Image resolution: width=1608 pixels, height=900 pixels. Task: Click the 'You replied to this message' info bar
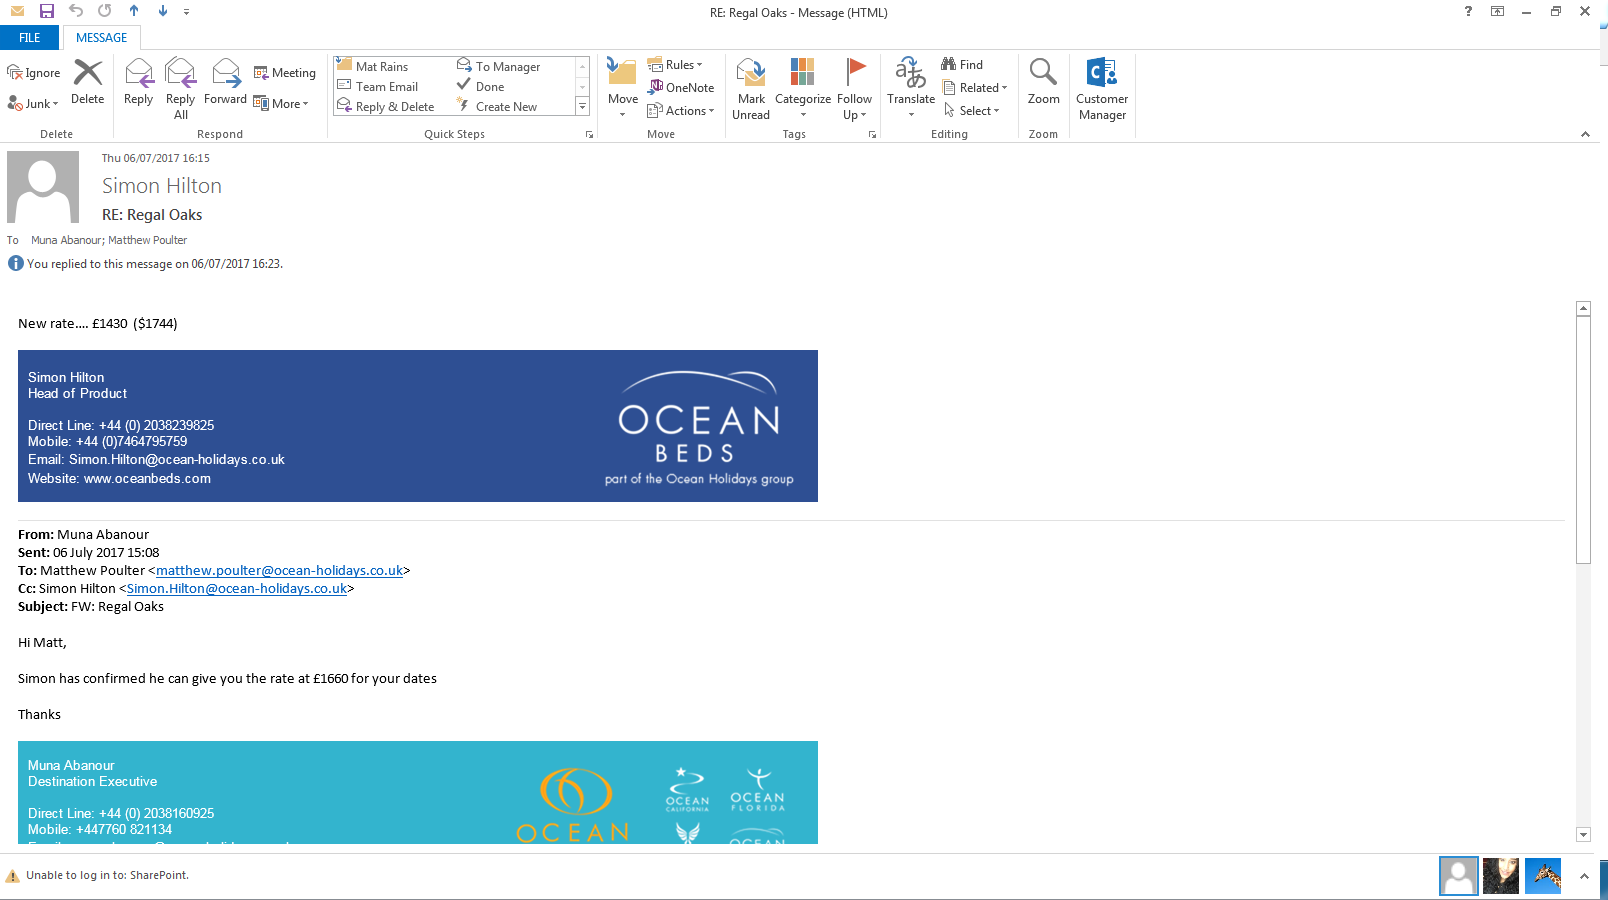pos(146,264)
